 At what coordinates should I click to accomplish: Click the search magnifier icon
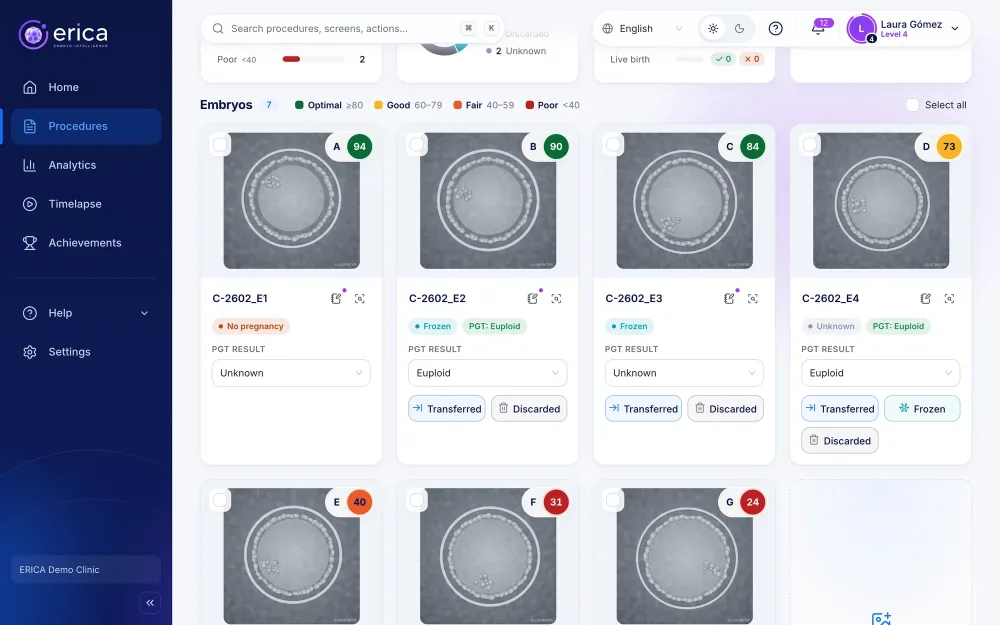click(217, 29)
